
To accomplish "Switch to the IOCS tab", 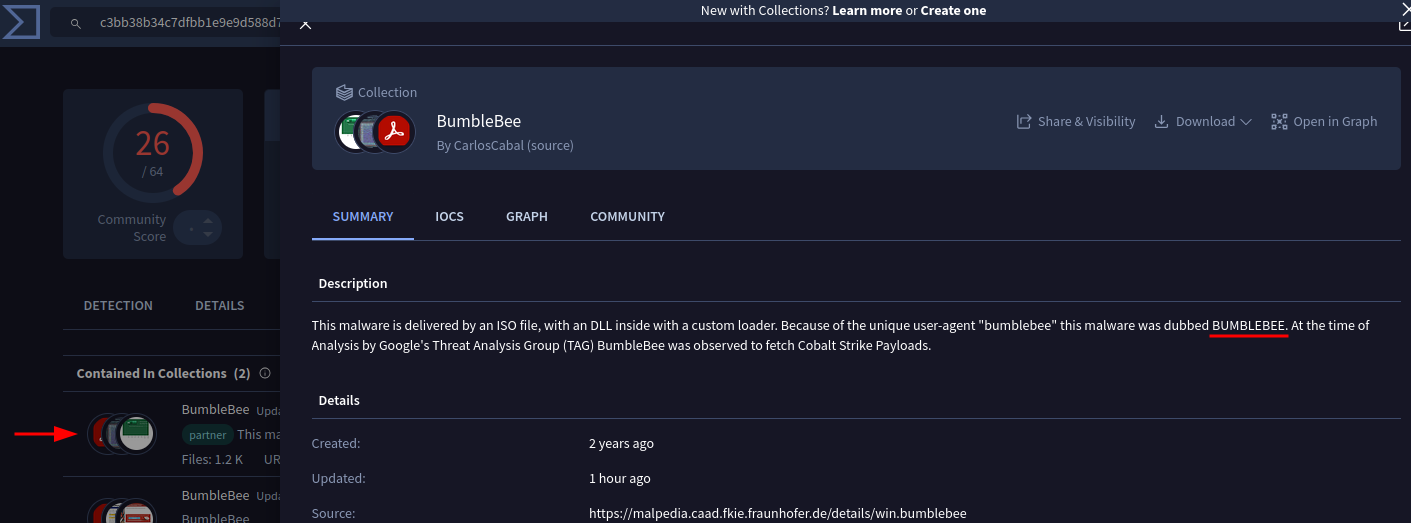I will click(x=449, y=216).
